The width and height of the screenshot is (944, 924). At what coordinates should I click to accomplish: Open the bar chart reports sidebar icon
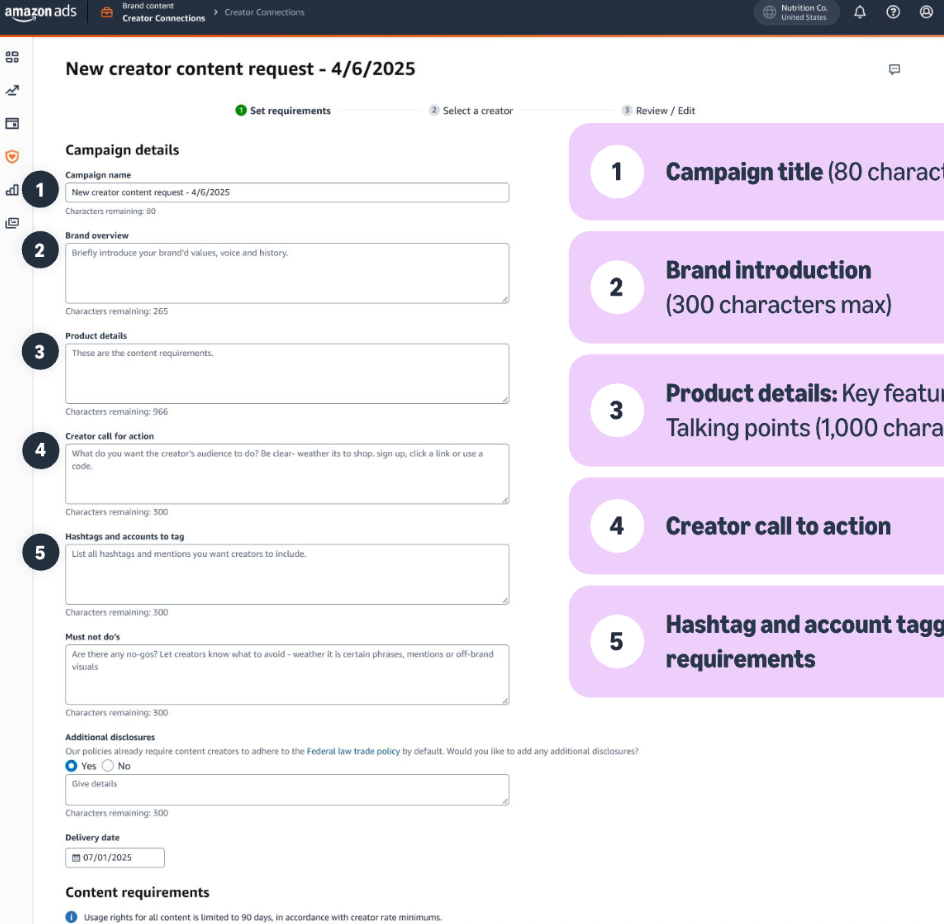[x=12, y=189]
